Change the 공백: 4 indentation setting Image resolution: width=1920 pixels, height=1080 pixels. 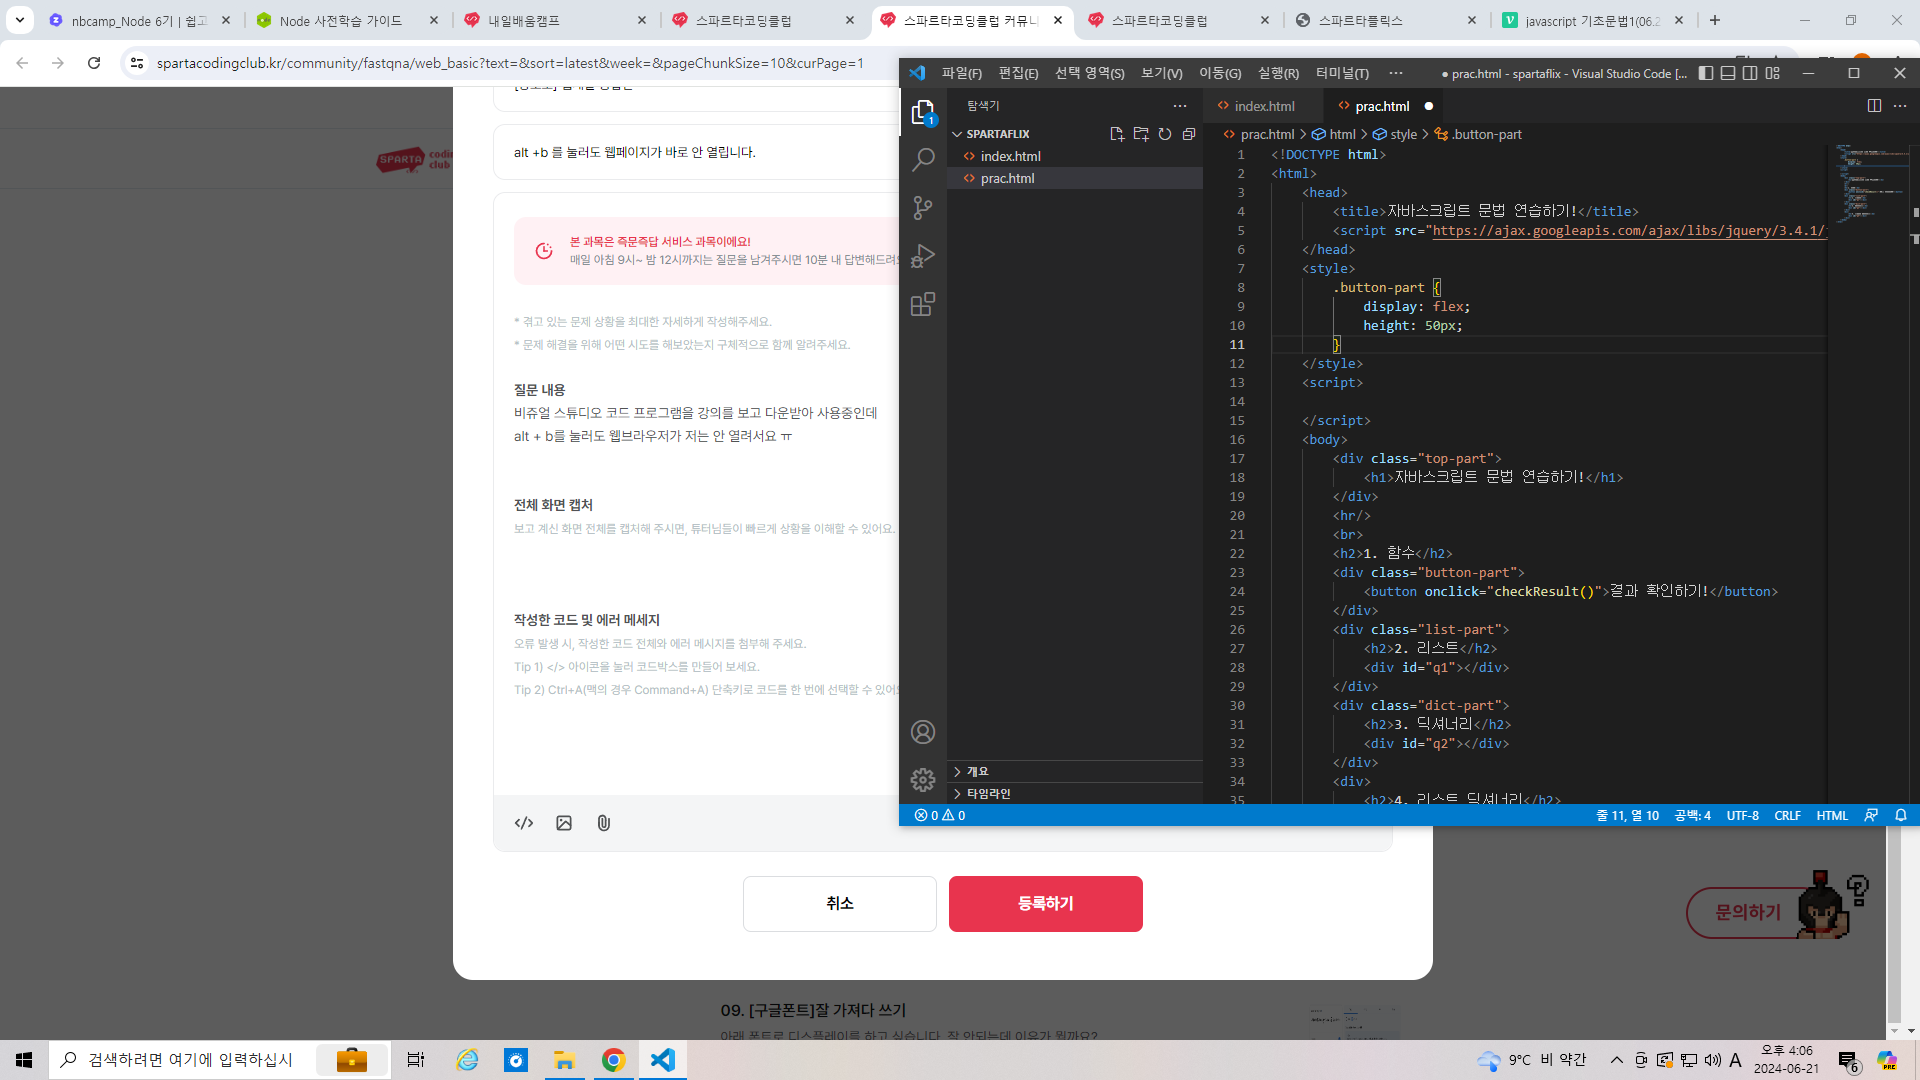[x=1692, y=816]
